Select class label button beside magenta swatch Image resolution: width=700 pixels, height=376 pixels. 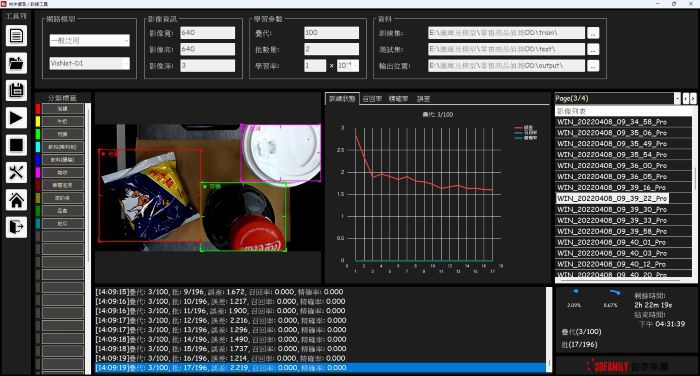click(x=62, y=172)
